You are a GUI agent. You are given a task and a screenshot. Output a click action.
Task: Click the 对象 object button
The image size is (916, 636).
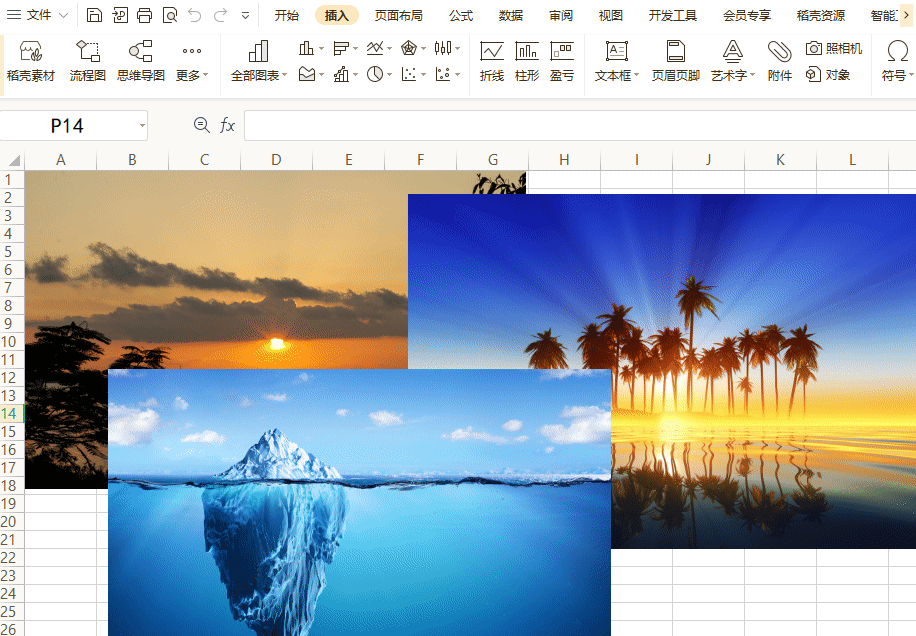point(828,74)
